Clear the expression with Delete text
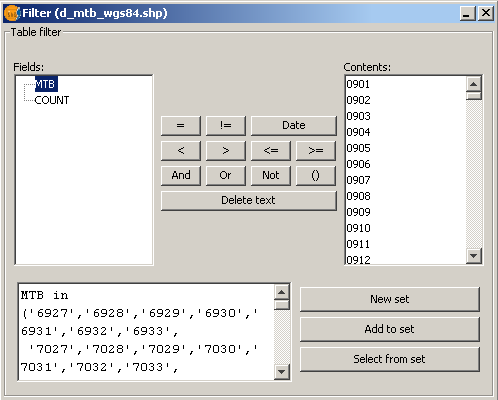This screenshot has width=498, height=400. (249, 201)
